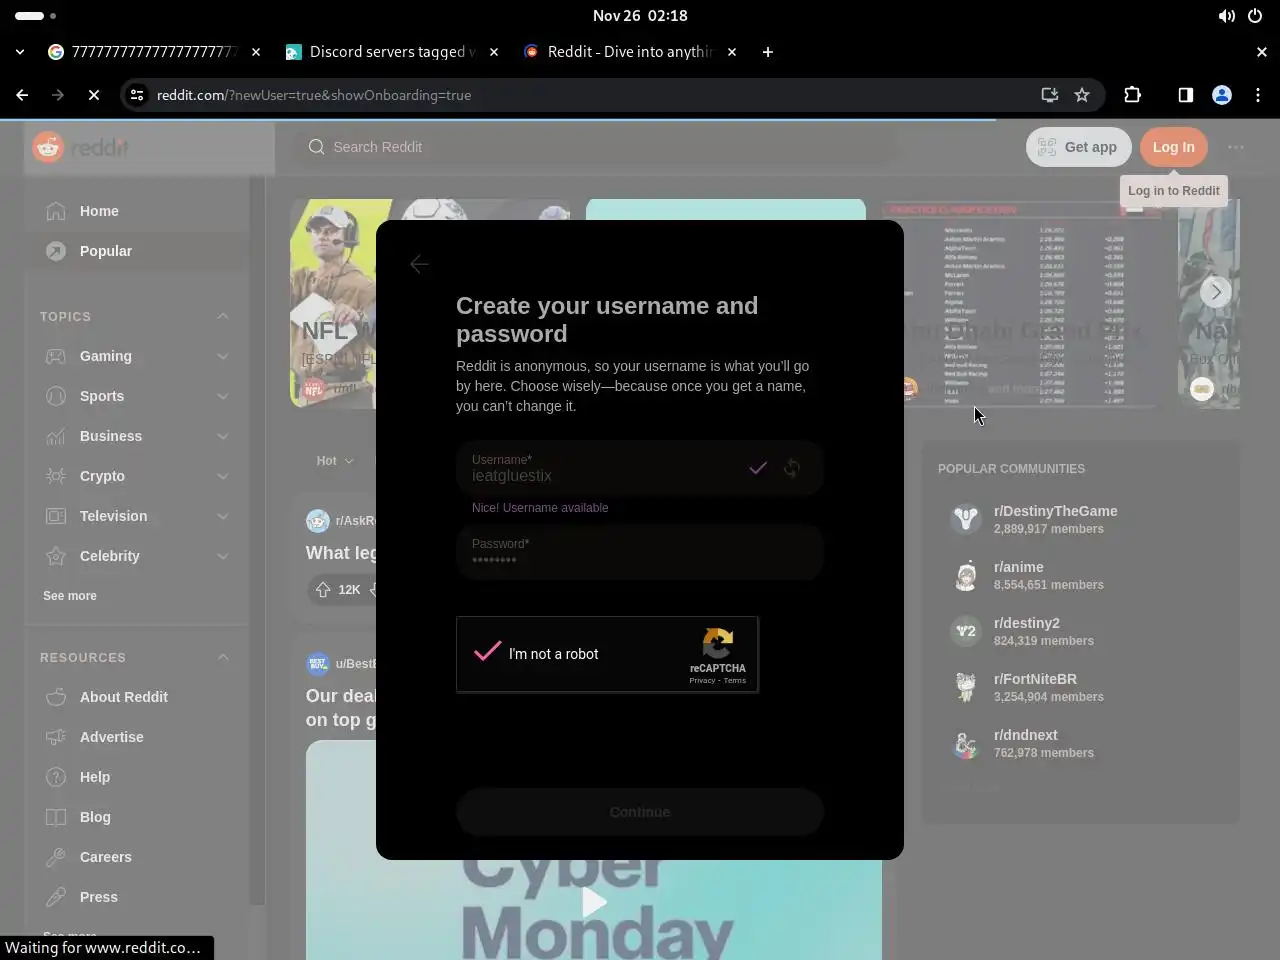Screen dimensions: 1280x960
Task: Expand the Business topic chevron
Action: [x=222, y=436]
